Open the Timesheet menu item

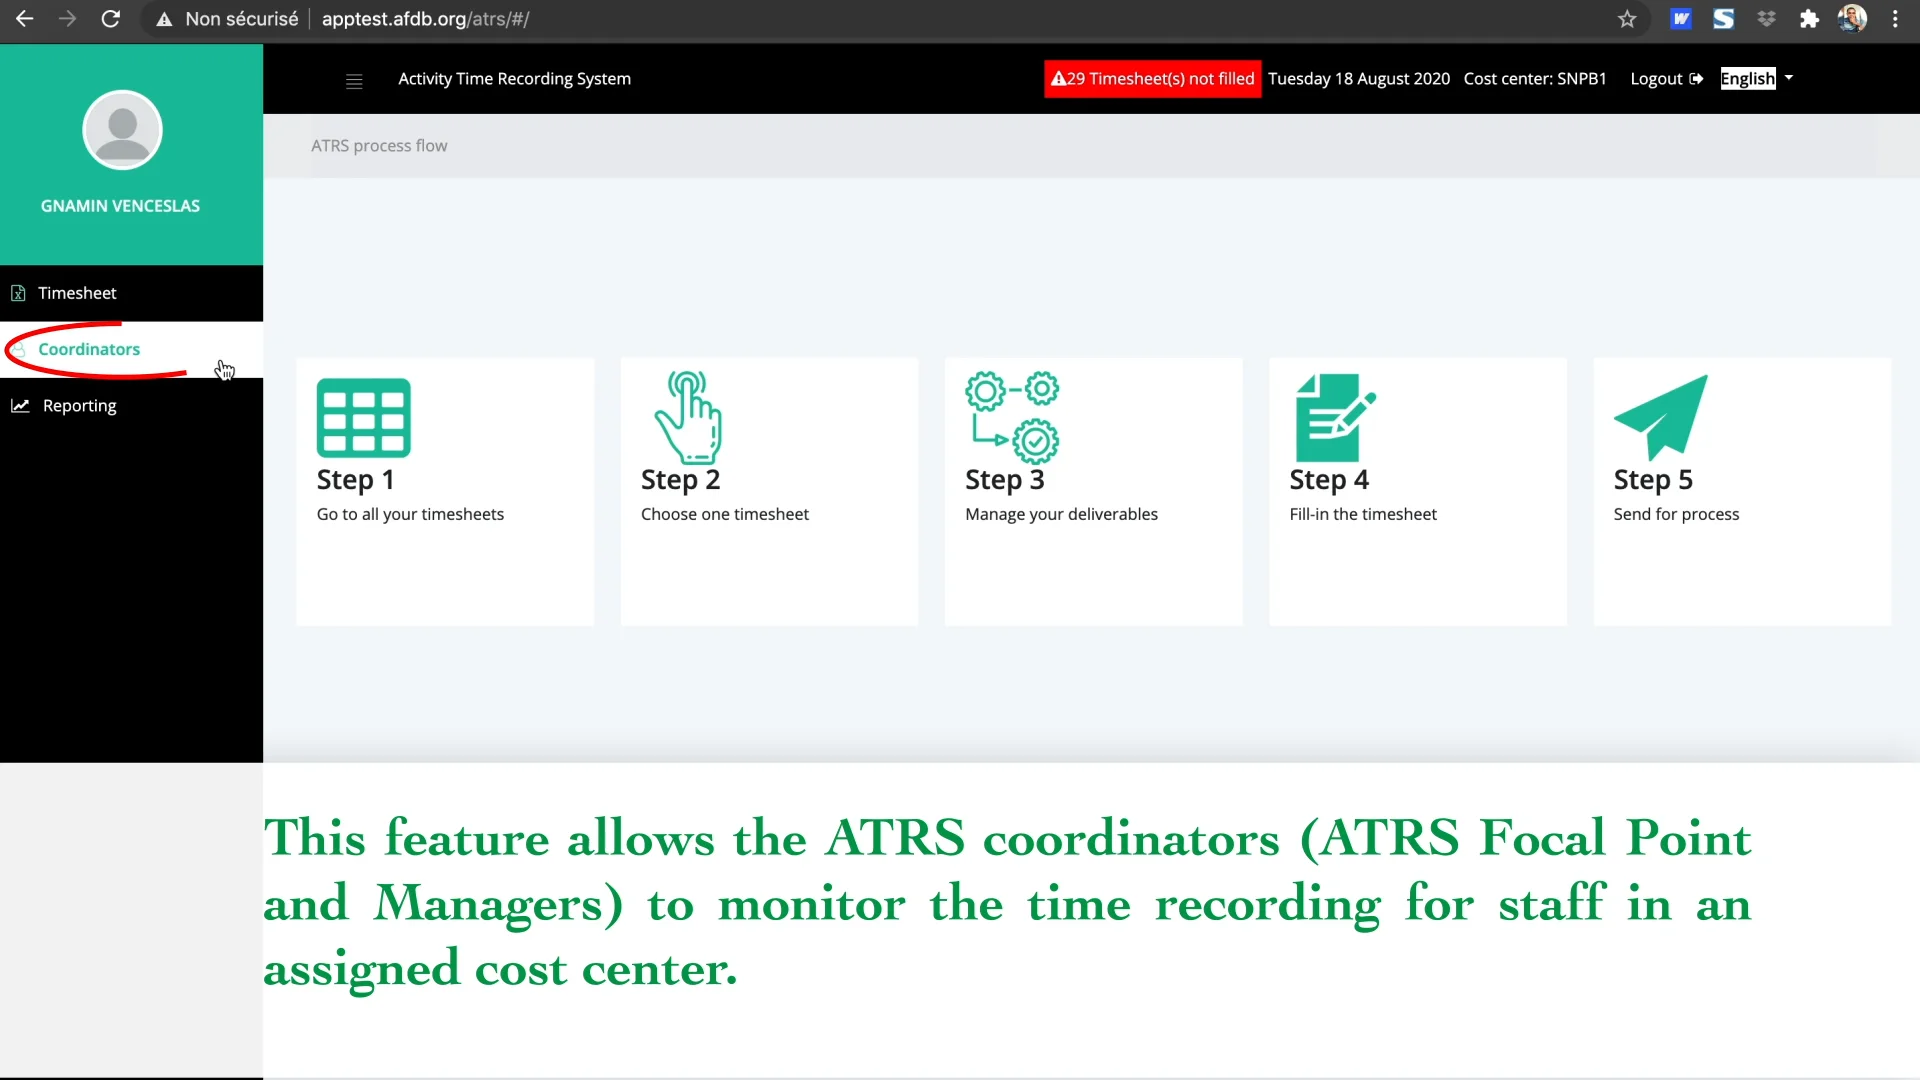pyautogui.click(x=131, y=293)
